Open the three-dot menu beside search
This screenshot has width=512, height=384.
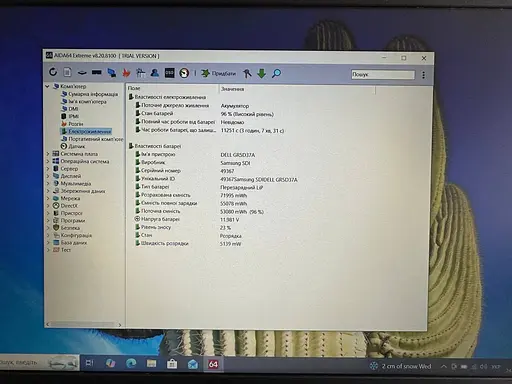[x=423, y=75]
